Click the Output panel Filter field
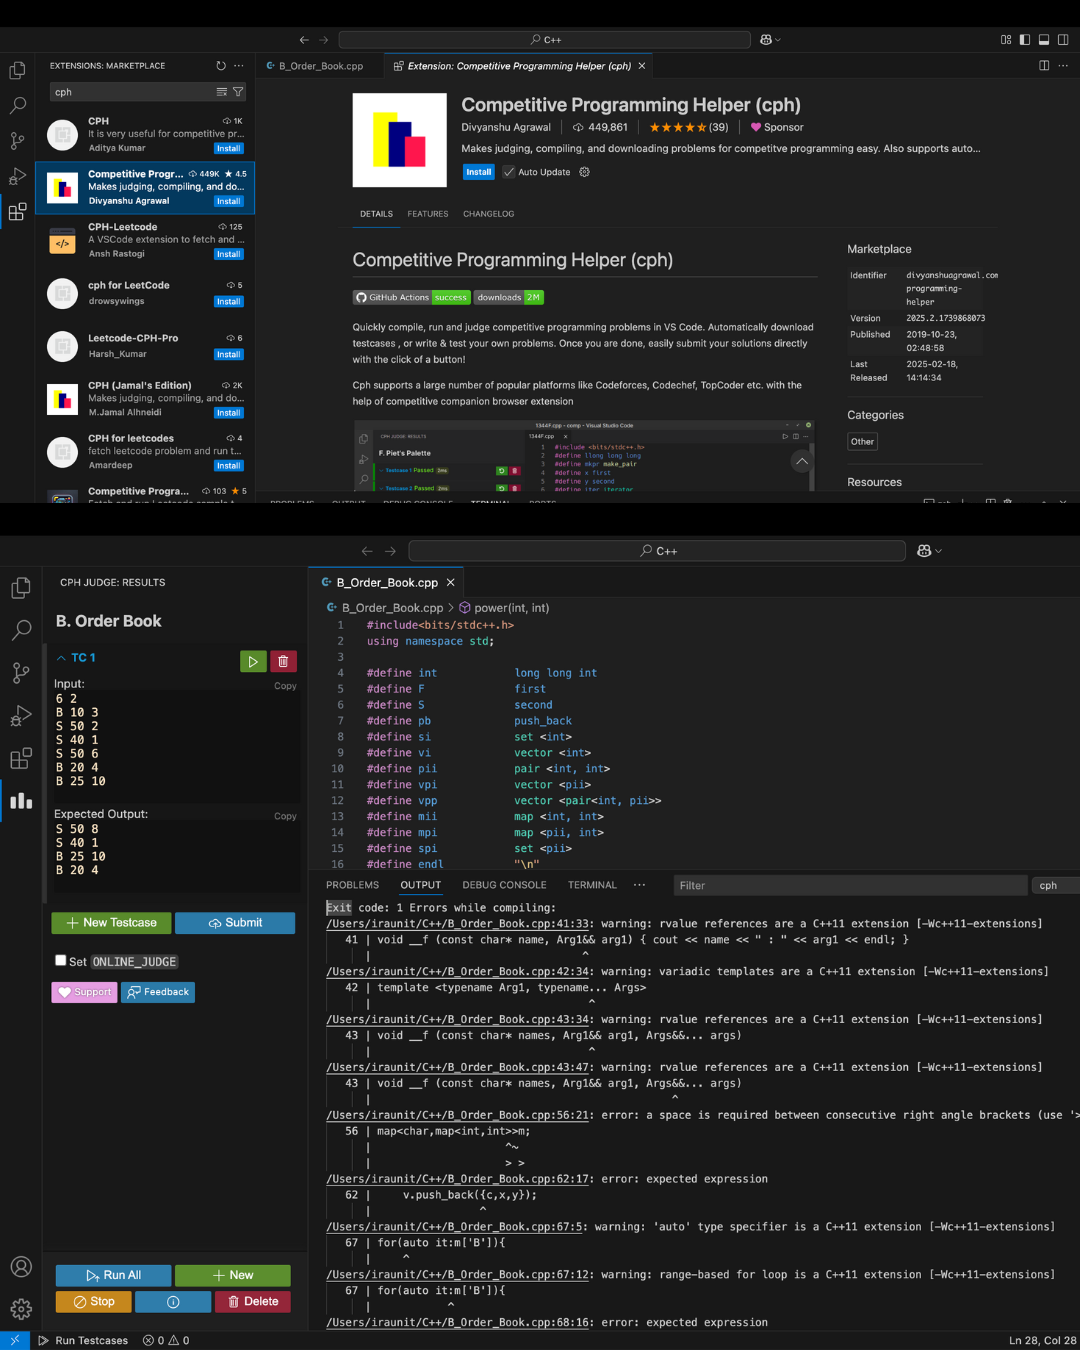This screenshot has width=1080, height=1350. [x=850, y=885]
